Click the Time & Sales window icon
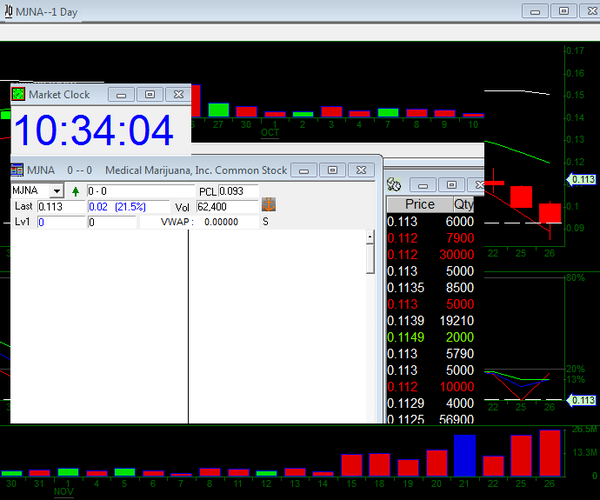The height and width of the screenshot is (500, 600). [x=394, y=185]
